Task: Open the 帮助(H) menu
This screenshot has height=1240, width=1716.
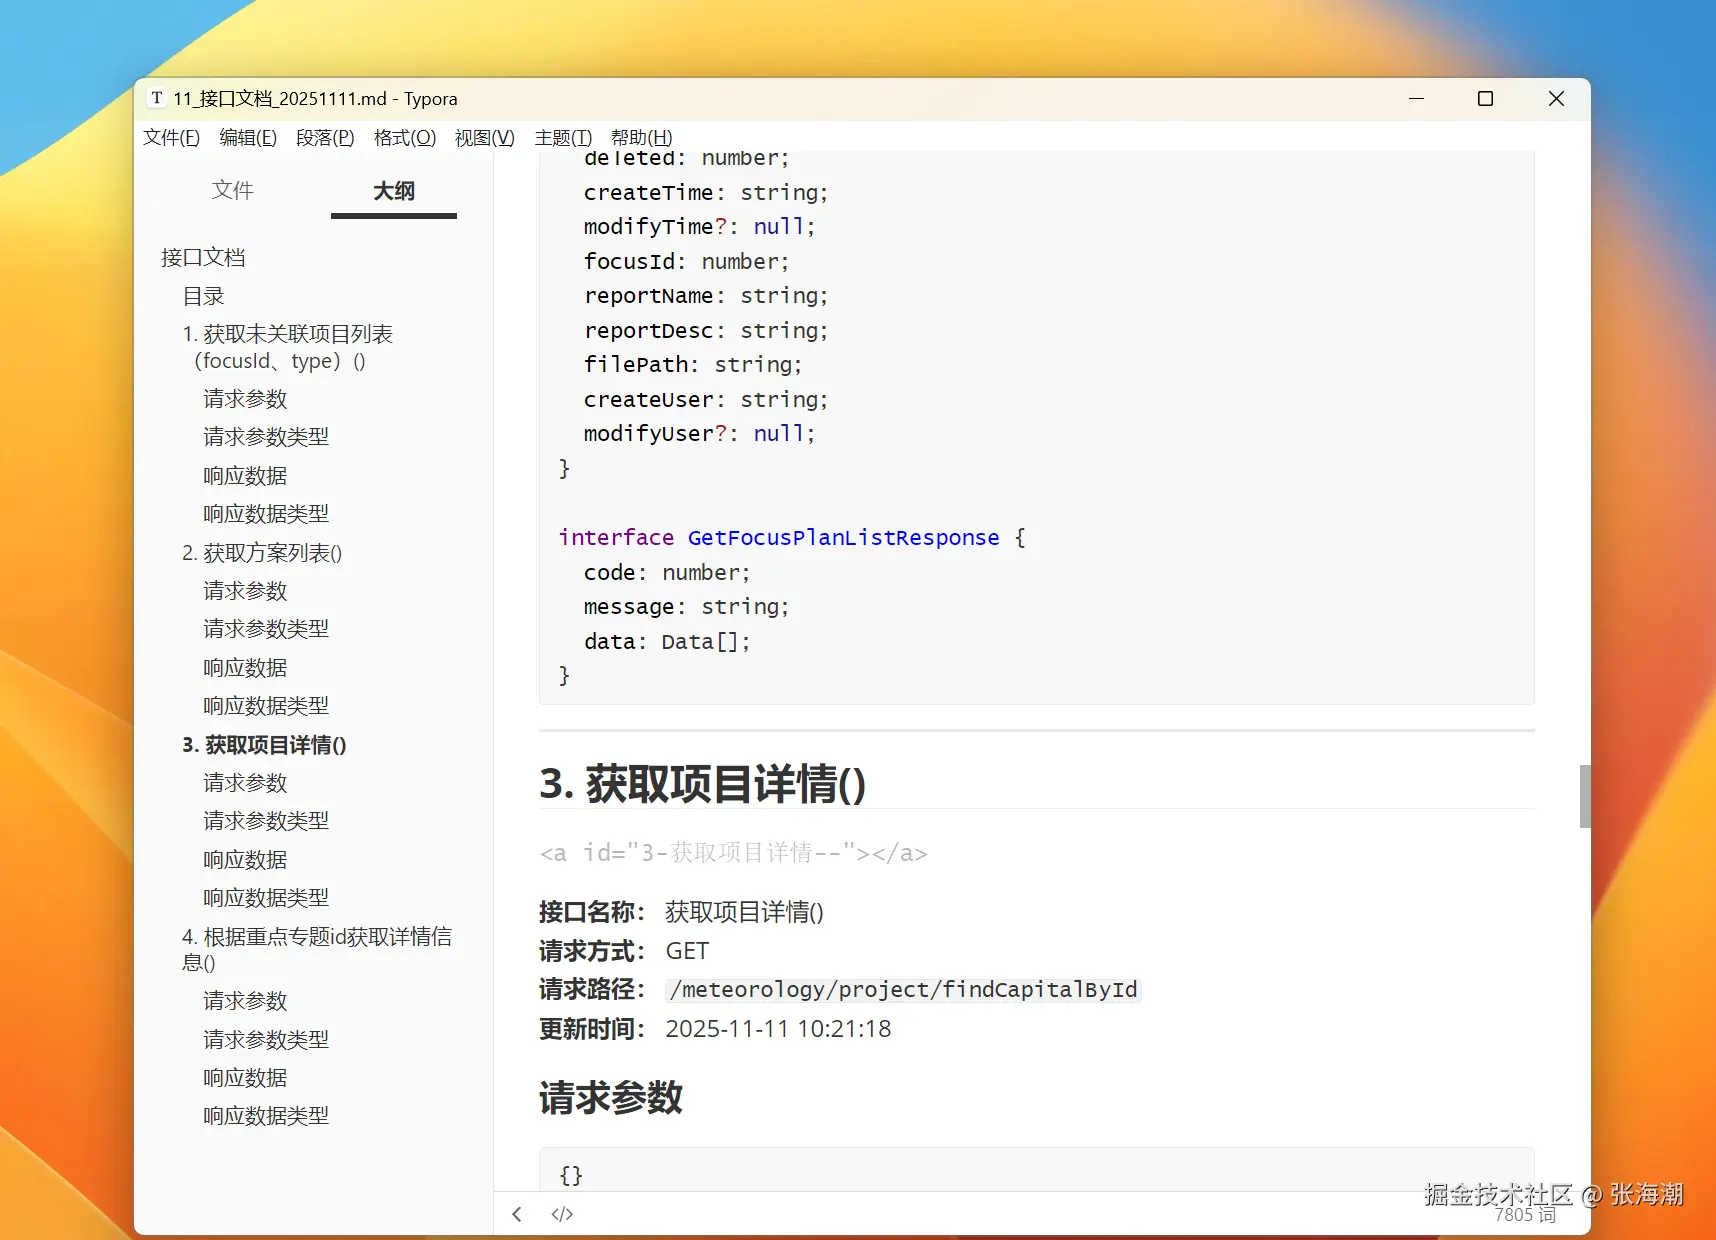Action: tap(641, 137)
